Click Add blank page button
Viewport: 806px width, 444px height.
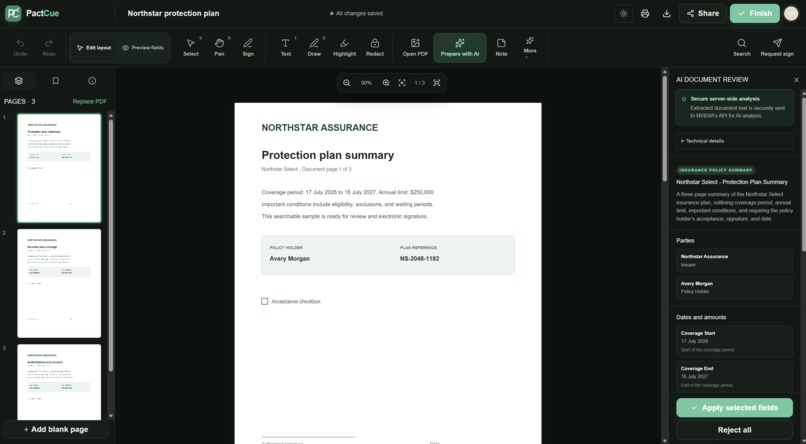tap(56, 430)
